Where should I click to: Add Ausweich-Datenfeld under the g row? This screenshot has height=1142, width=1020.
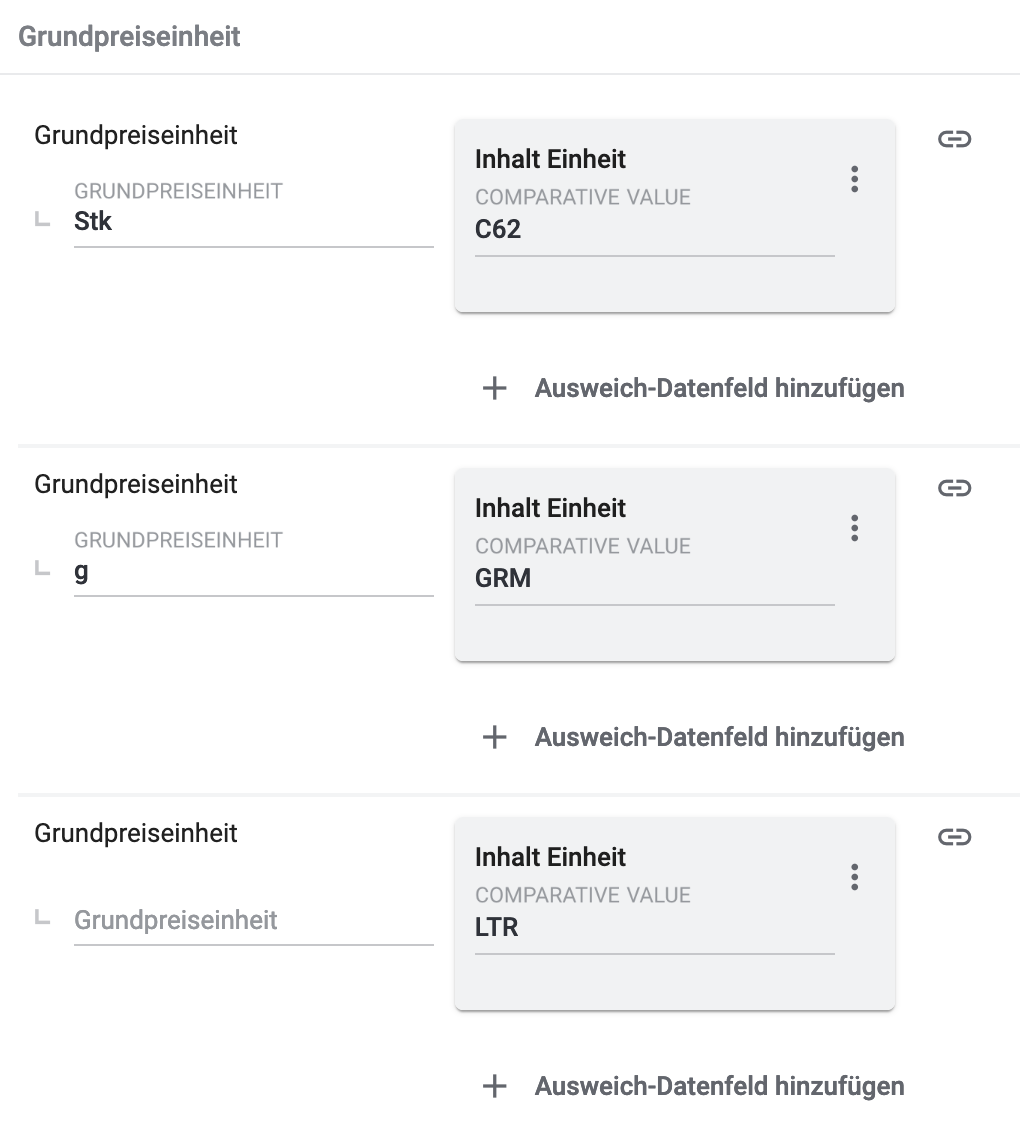pos(719,737)
